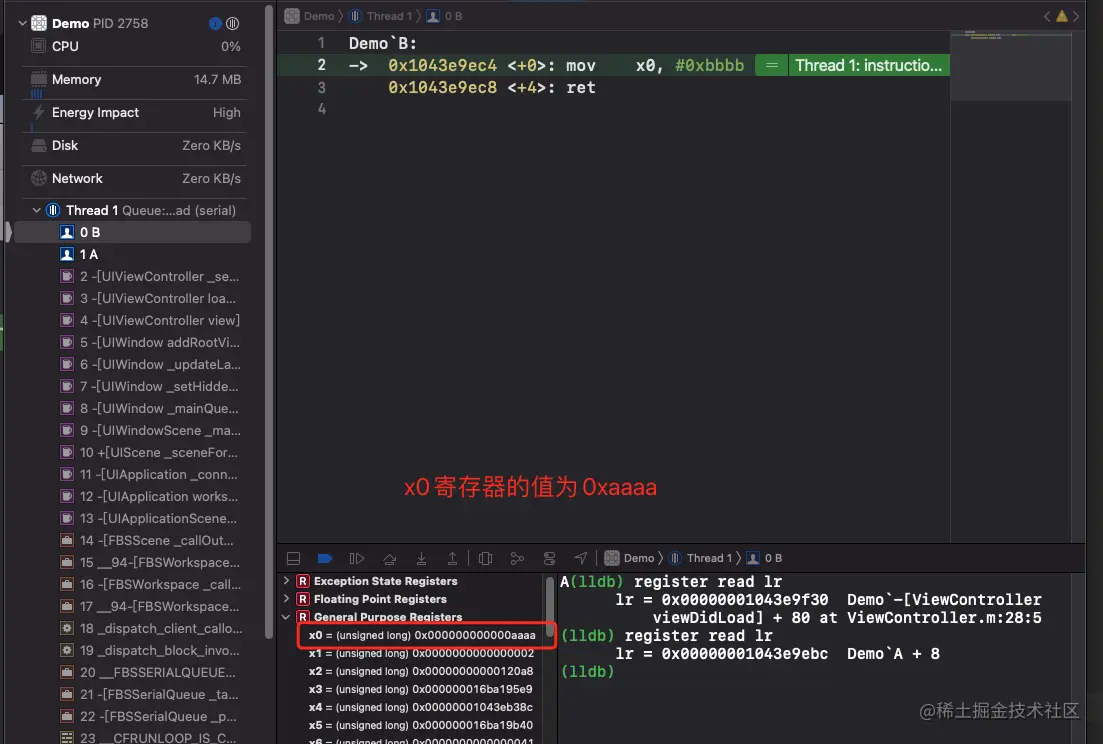Click the Thread 1 instruction annotation badge

[x=869, y=65]
